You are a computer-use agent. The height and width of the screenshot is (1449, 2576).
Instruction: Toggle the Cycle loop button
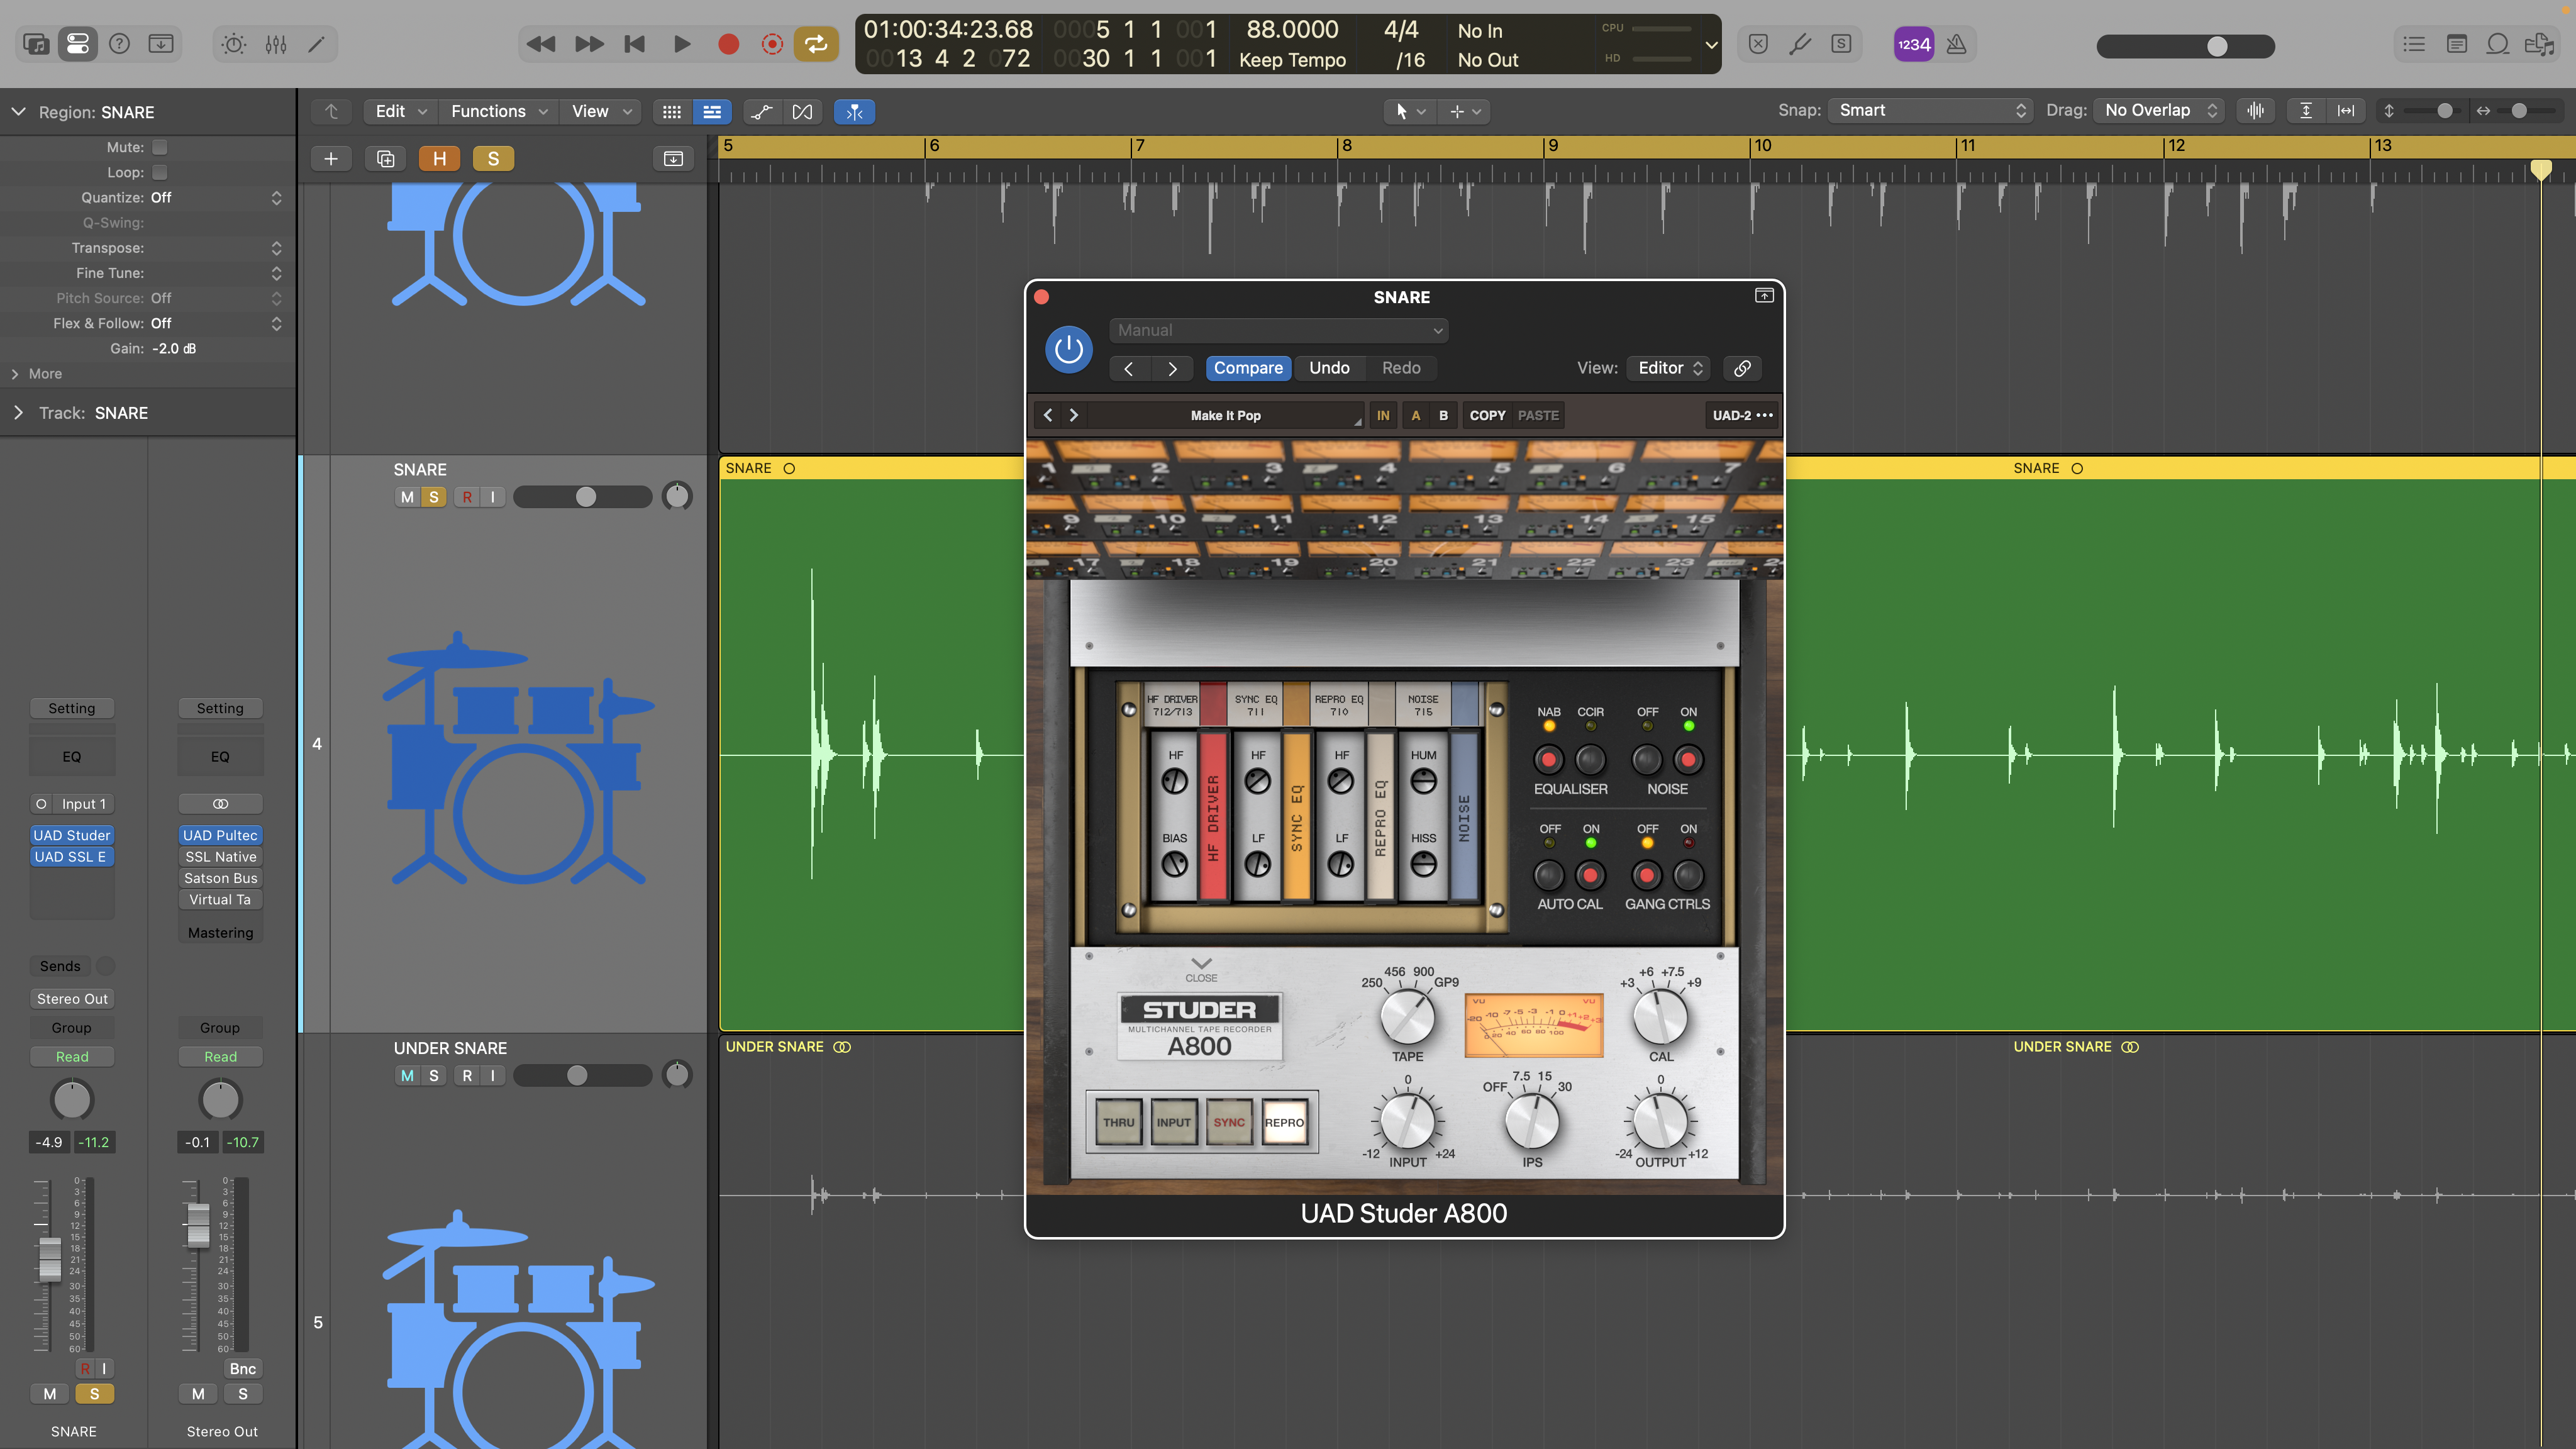816,44
